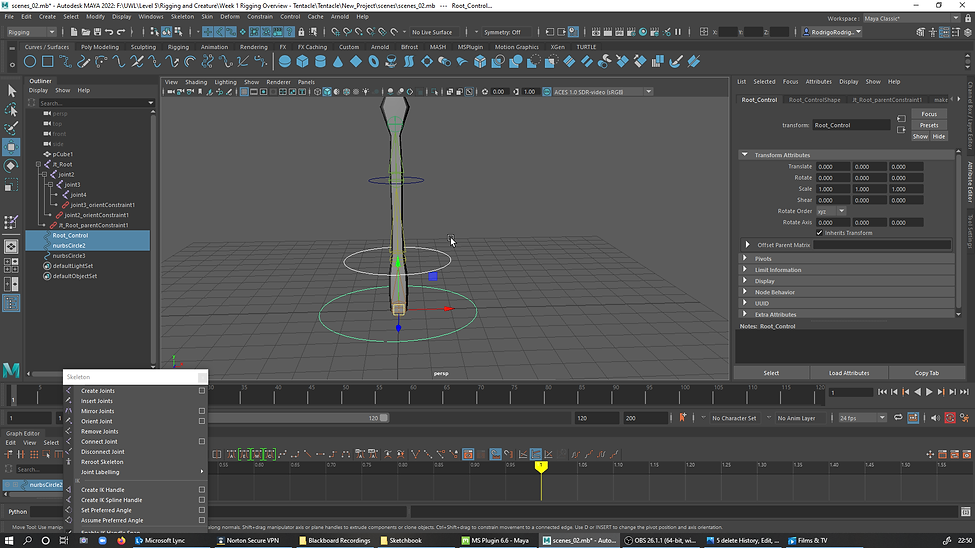The height and width of the screenshot is (548, 975).
Task: Activate the Rotate tool in toolbox
Action: (11, 166)
